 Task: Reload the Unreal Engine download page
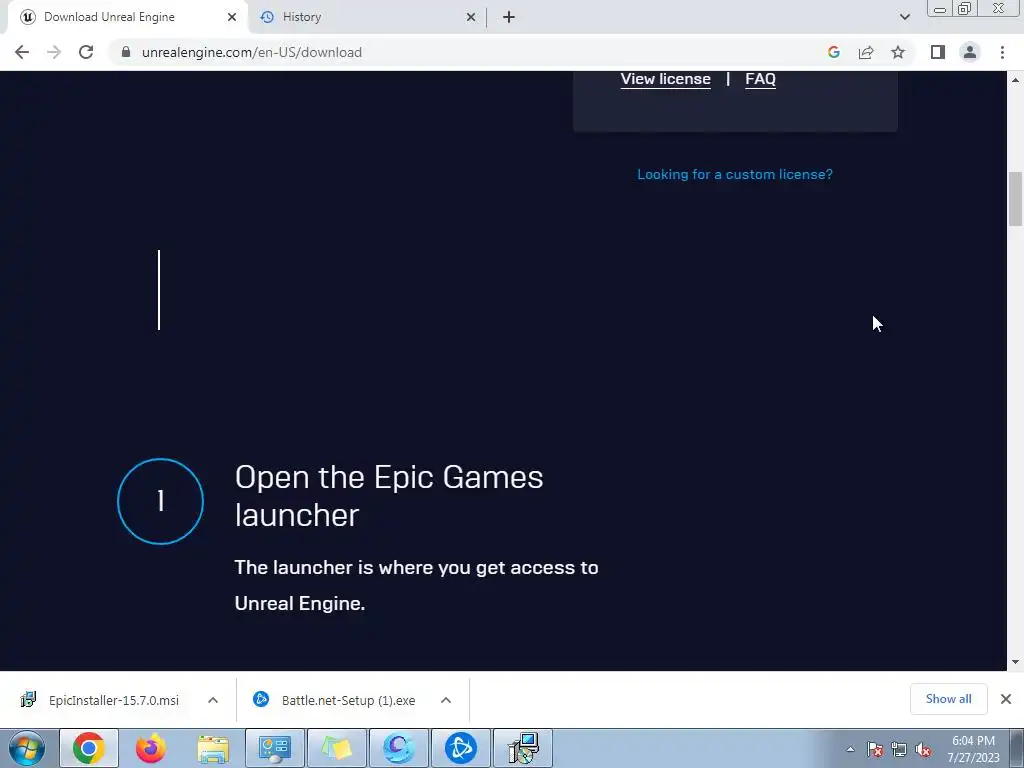tap(86, 52)
